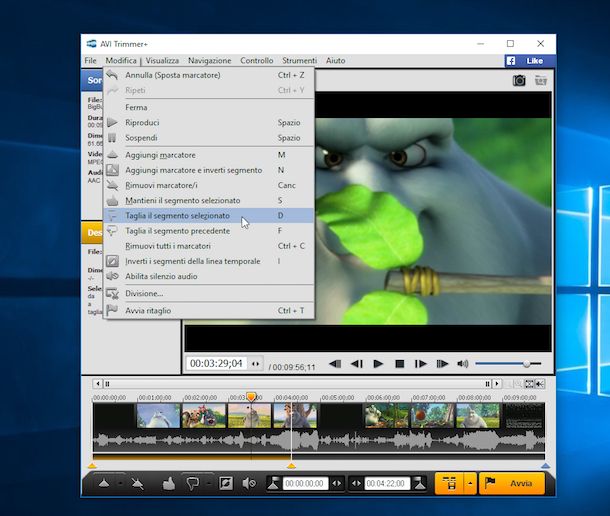Step forward one frame
Screen dimensions: 610x516
420,364
